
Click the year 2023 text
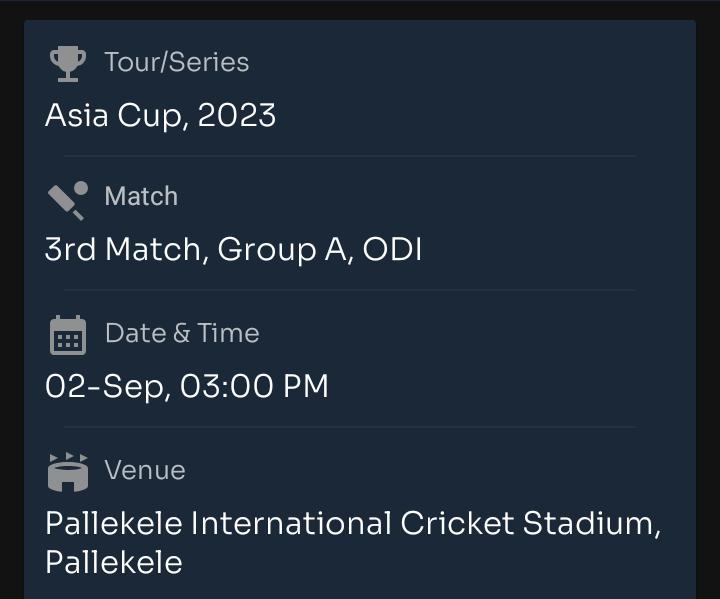point(237,116)
